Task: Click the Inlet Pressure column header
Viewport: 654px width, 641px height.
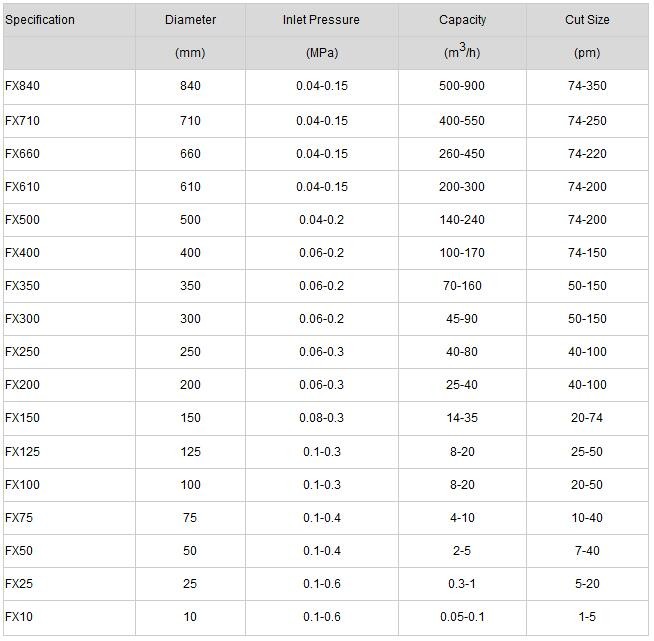Action: tap(321, 20)
